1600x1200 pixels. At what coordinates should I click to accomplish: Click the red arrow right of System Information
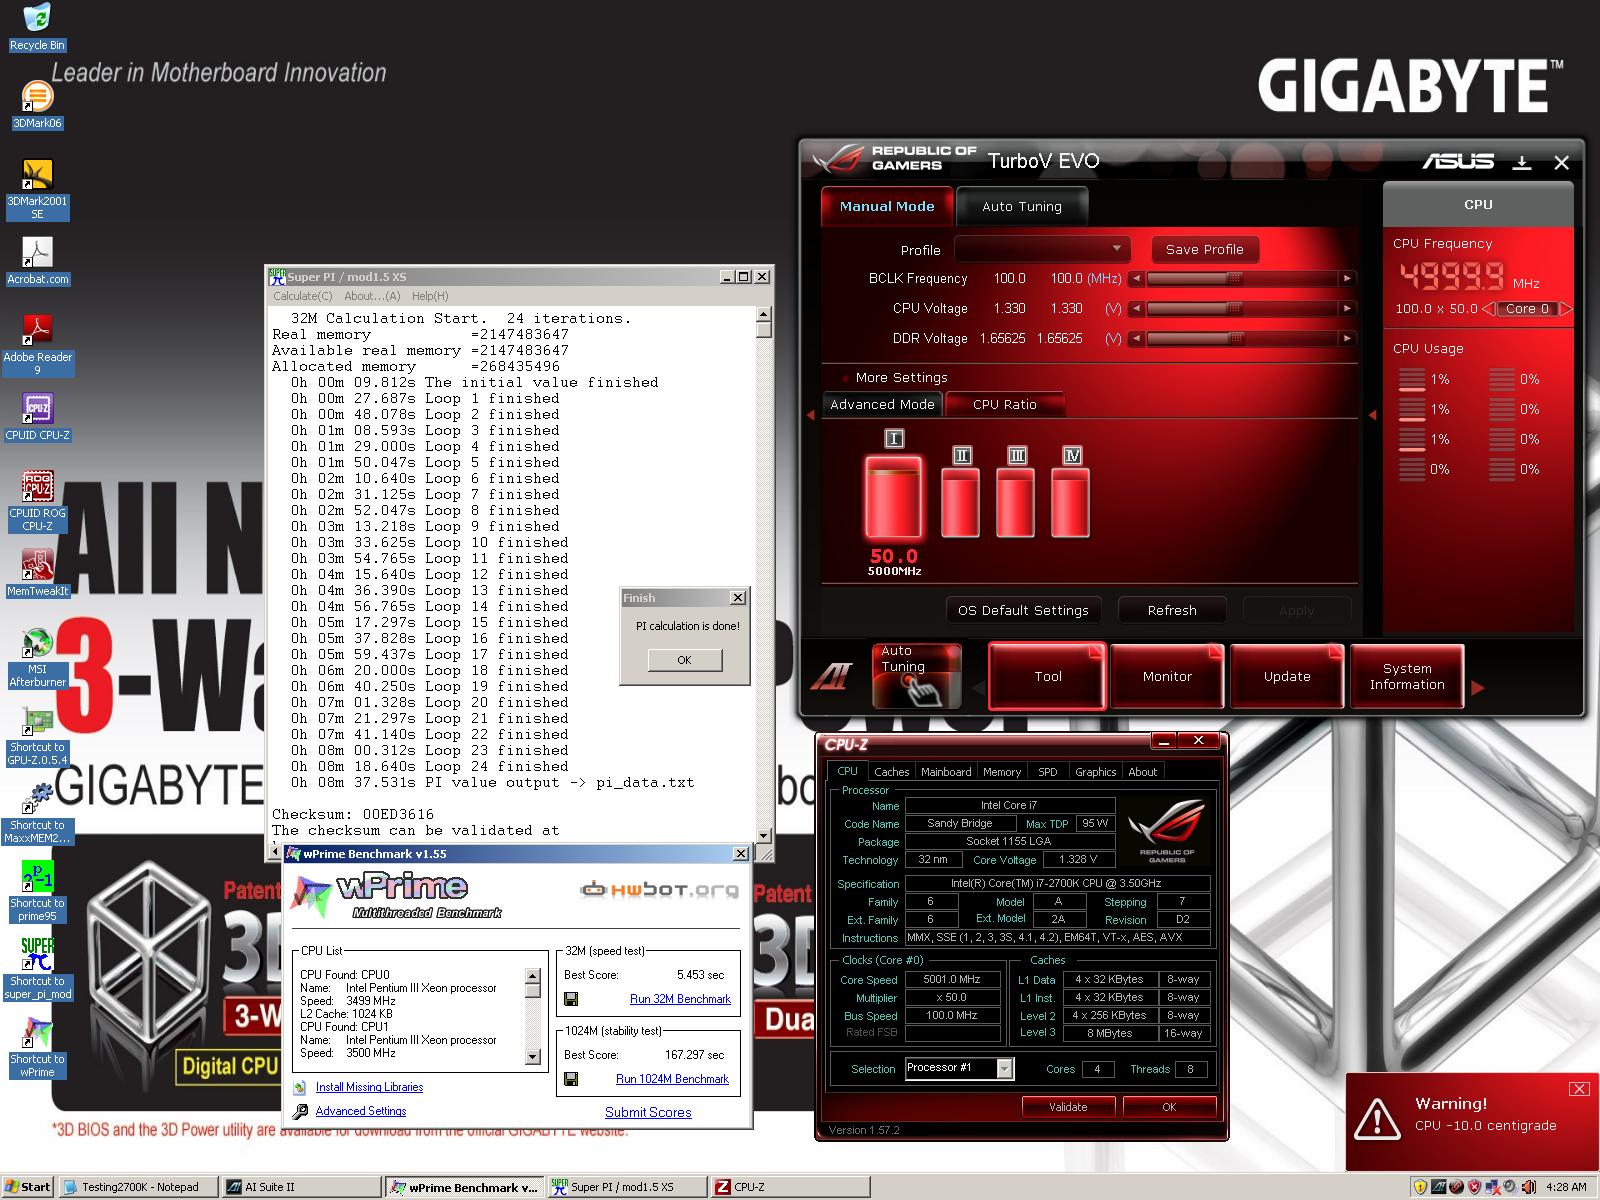point(1478,688)
